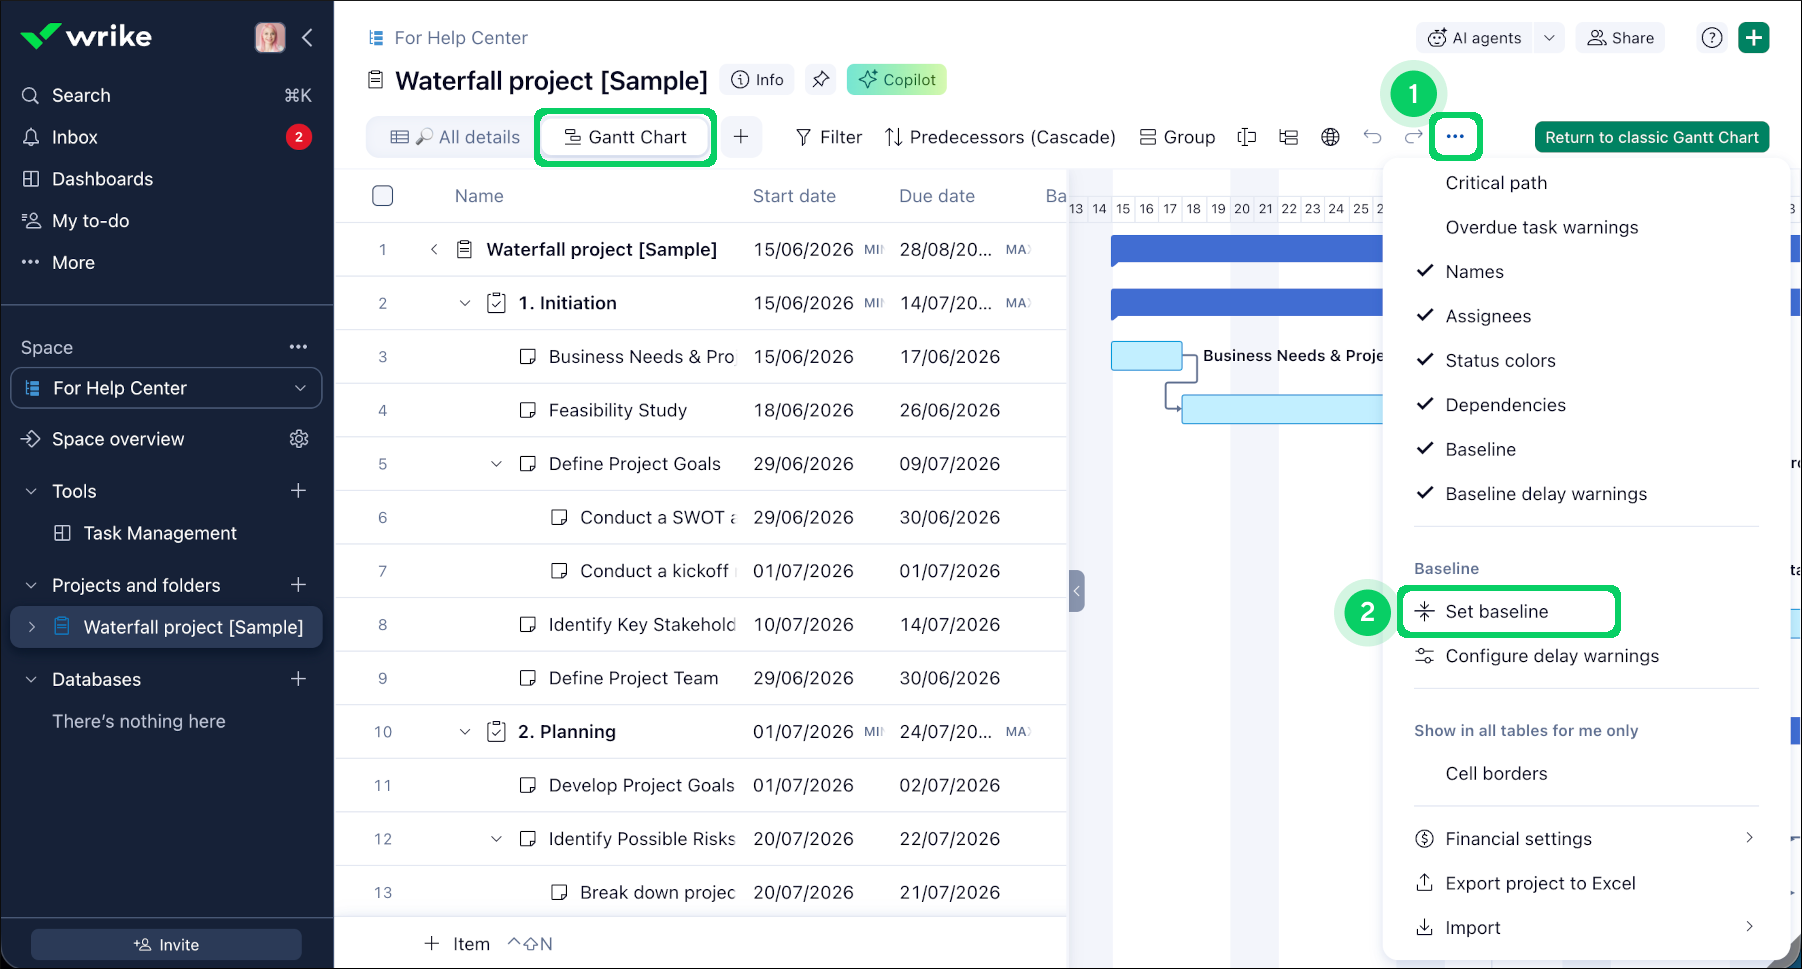Add a new tool with the plus
1802x969 pixels.
tap(298, 491)
